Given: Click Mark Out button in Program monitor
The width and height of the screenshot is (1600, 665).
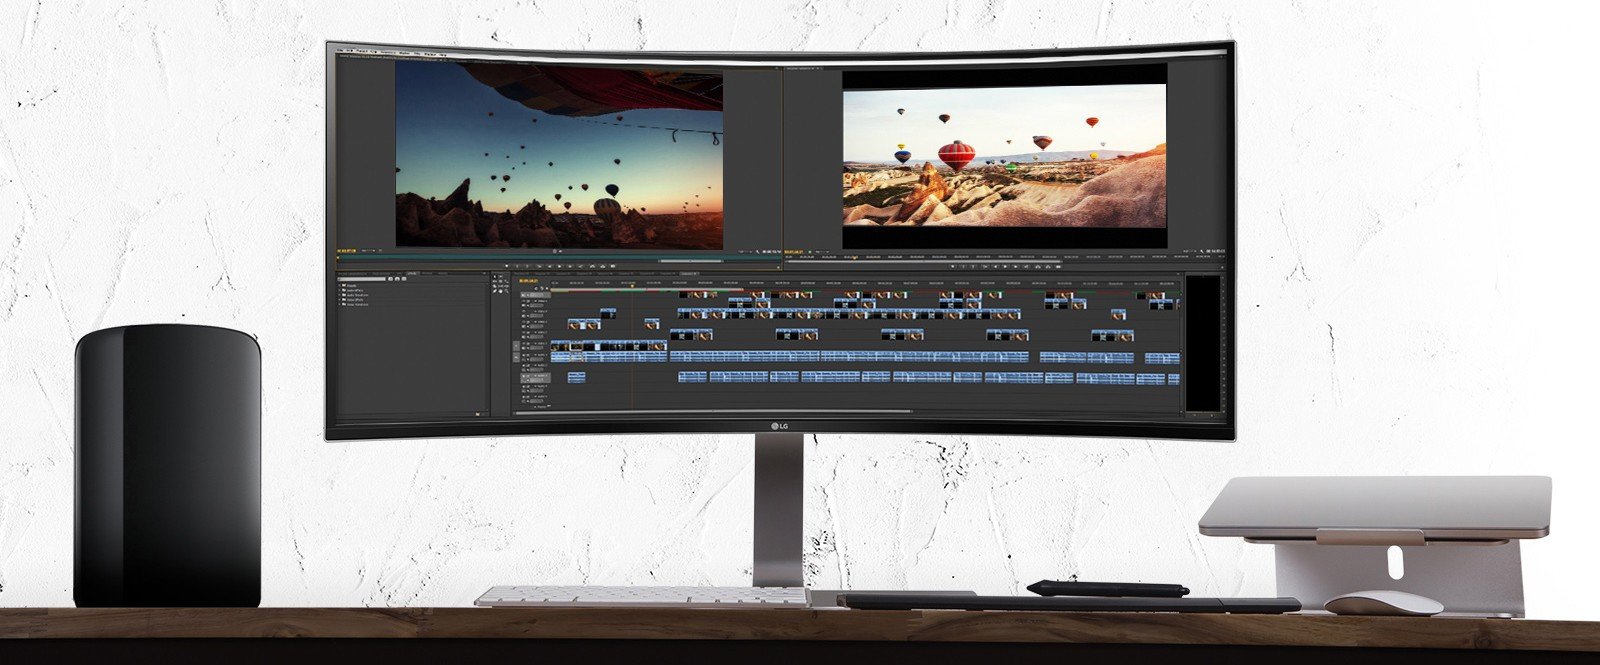Looking at the screenshot, I should (973, 266).
